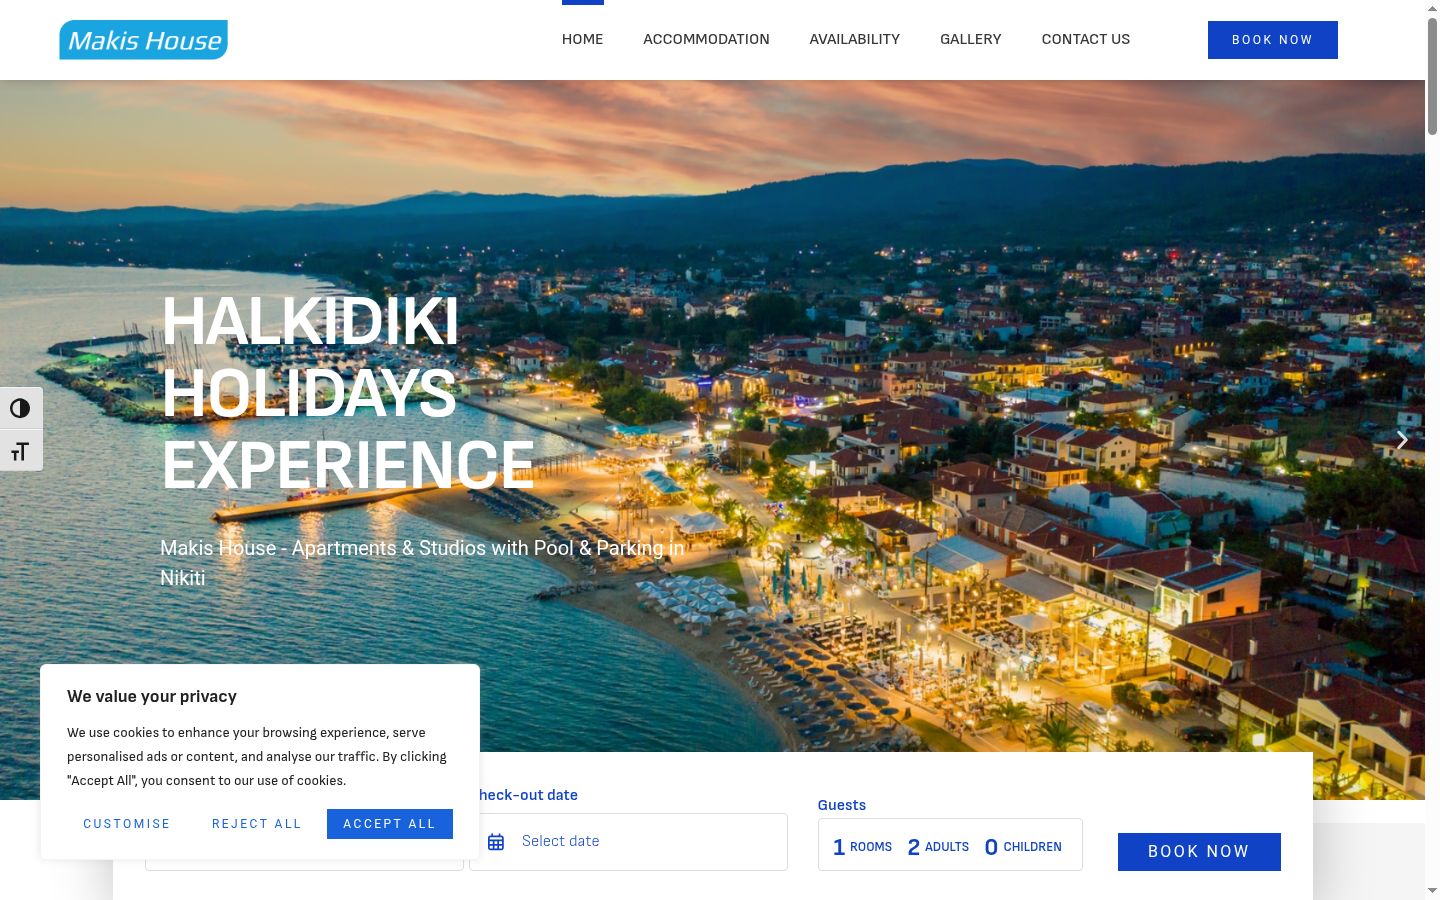Click the Check-out date label
This screenshot has height=900, width=1440.
[528, 795]
